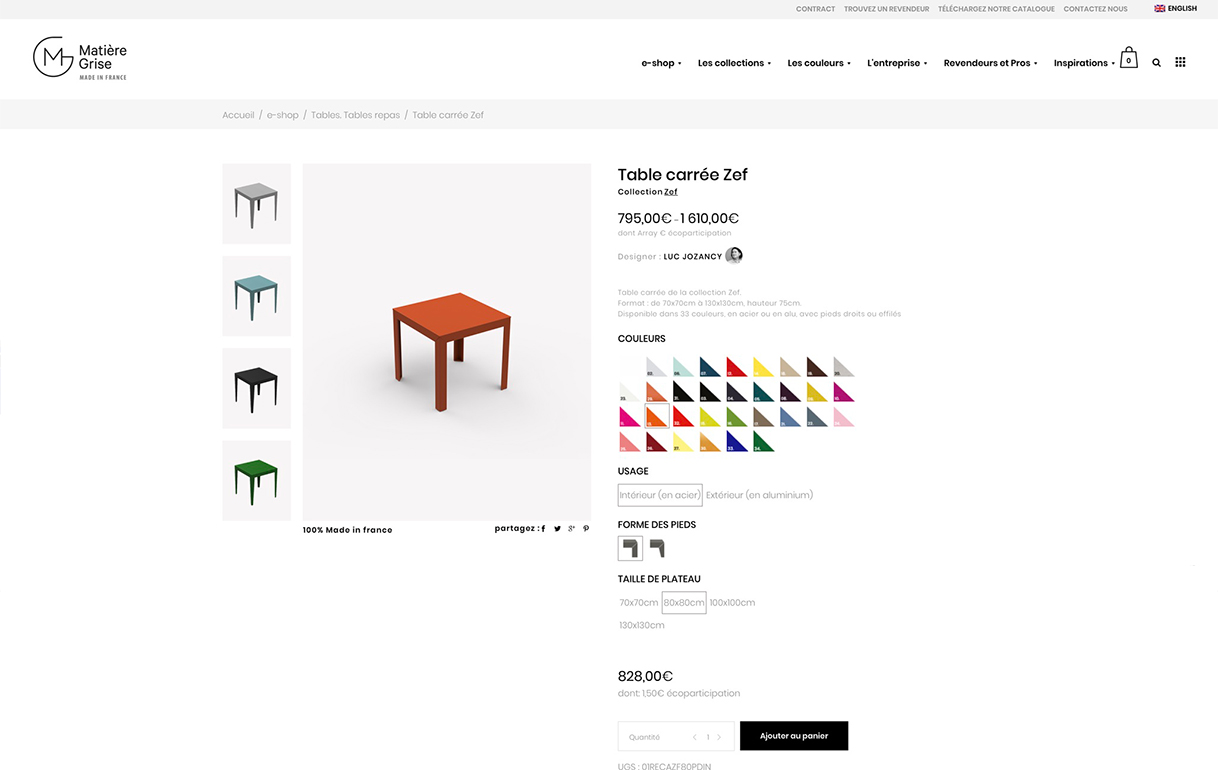
Task: Share the product on Pinterest
Action: [x=586, y=529]
